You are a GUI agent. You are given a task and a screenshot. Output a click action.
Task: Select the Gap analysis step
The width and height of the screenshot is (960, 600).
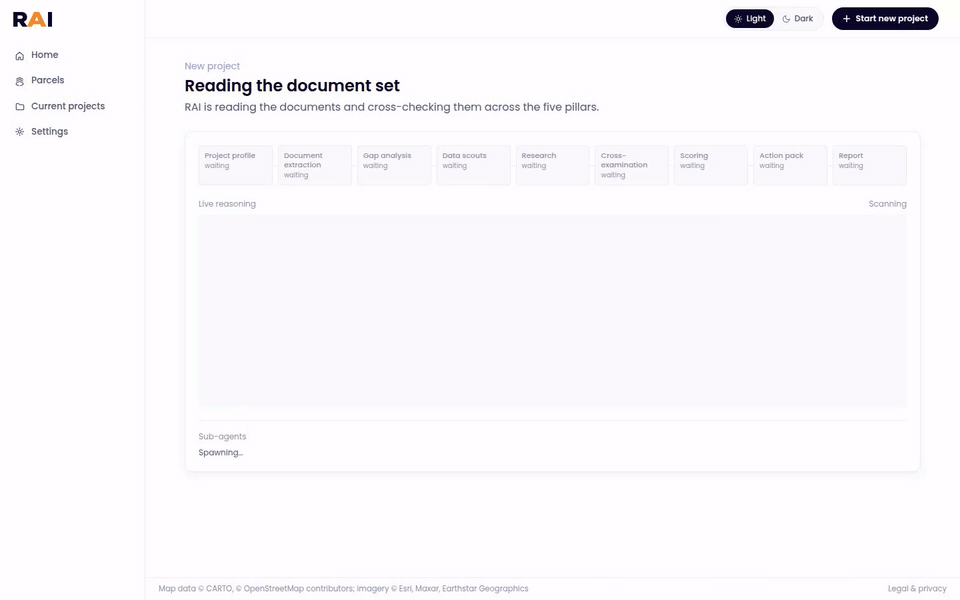point(394,165)
